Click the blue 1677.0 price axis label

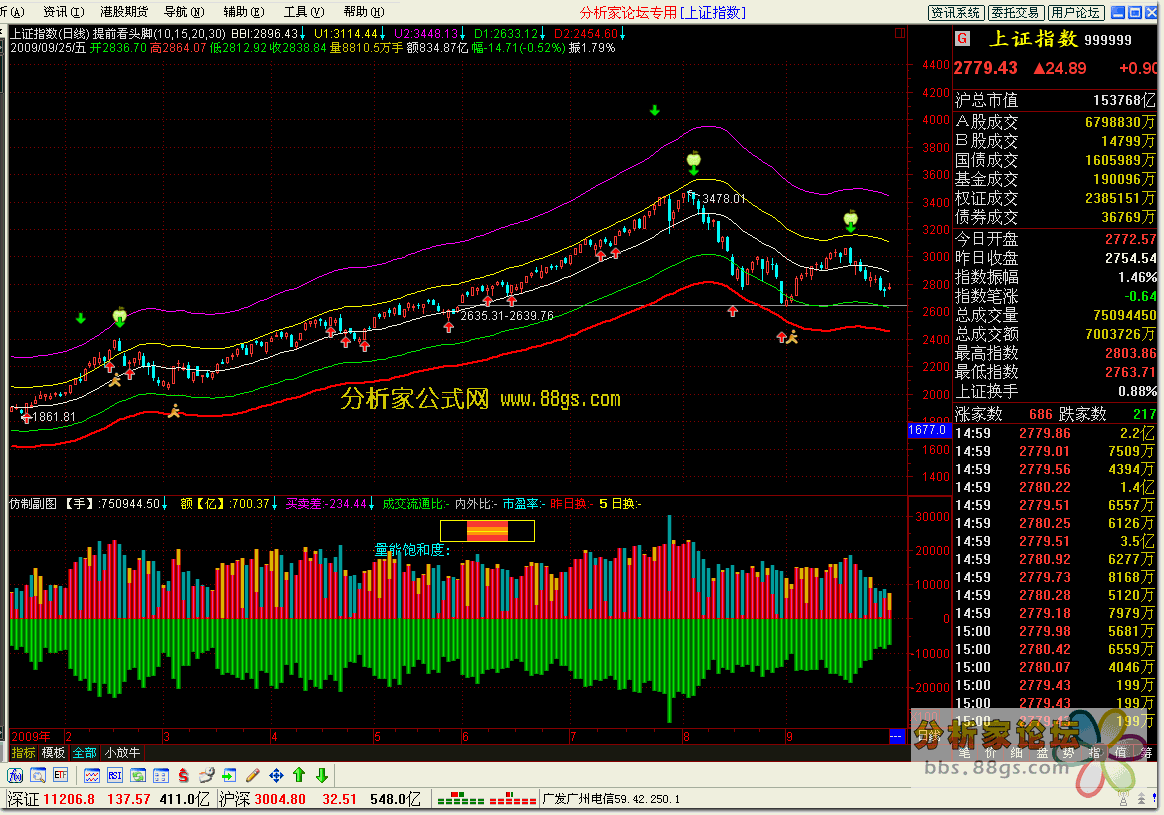tap(928, 430)
